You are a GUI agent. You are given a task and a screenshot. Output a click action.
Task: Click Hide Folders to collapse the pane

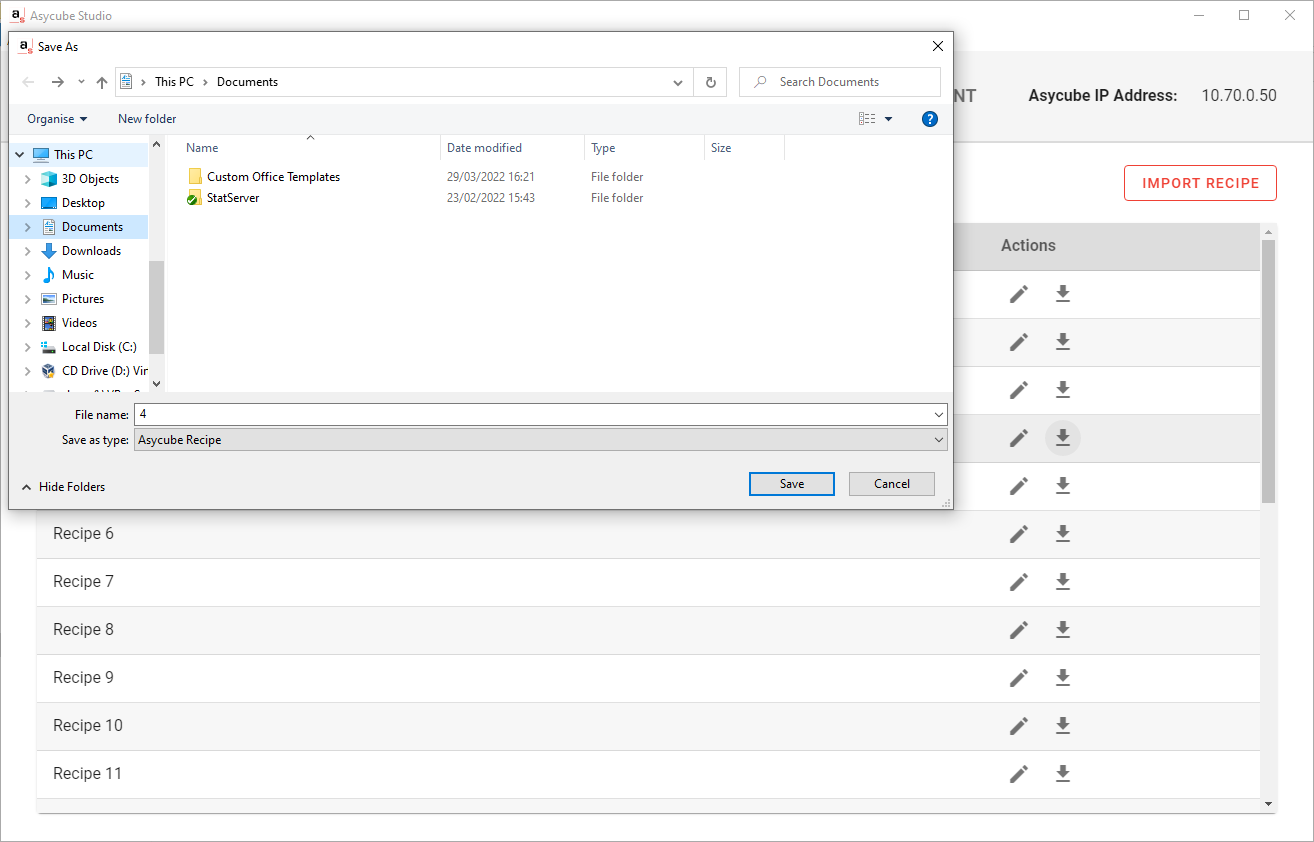63,487
